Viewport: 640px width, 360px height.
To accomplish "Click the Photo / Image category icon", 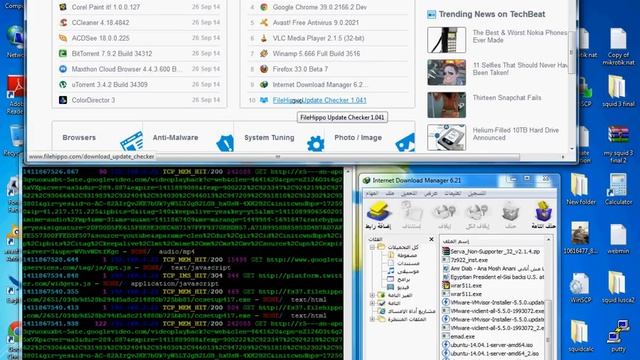I will point(405,143).
